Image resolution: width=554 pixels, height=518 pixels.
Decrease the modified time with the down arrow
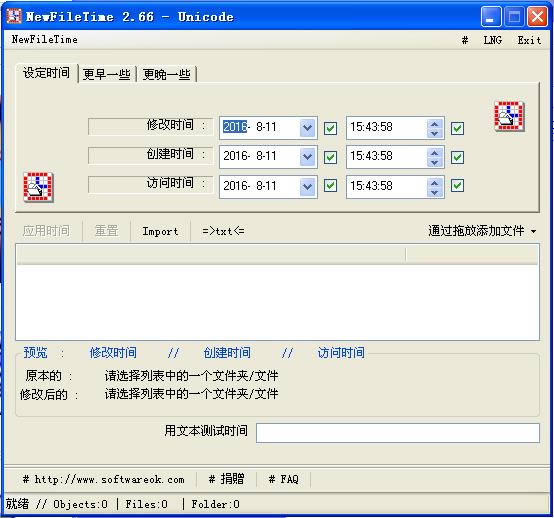click(x=435, y=134)
